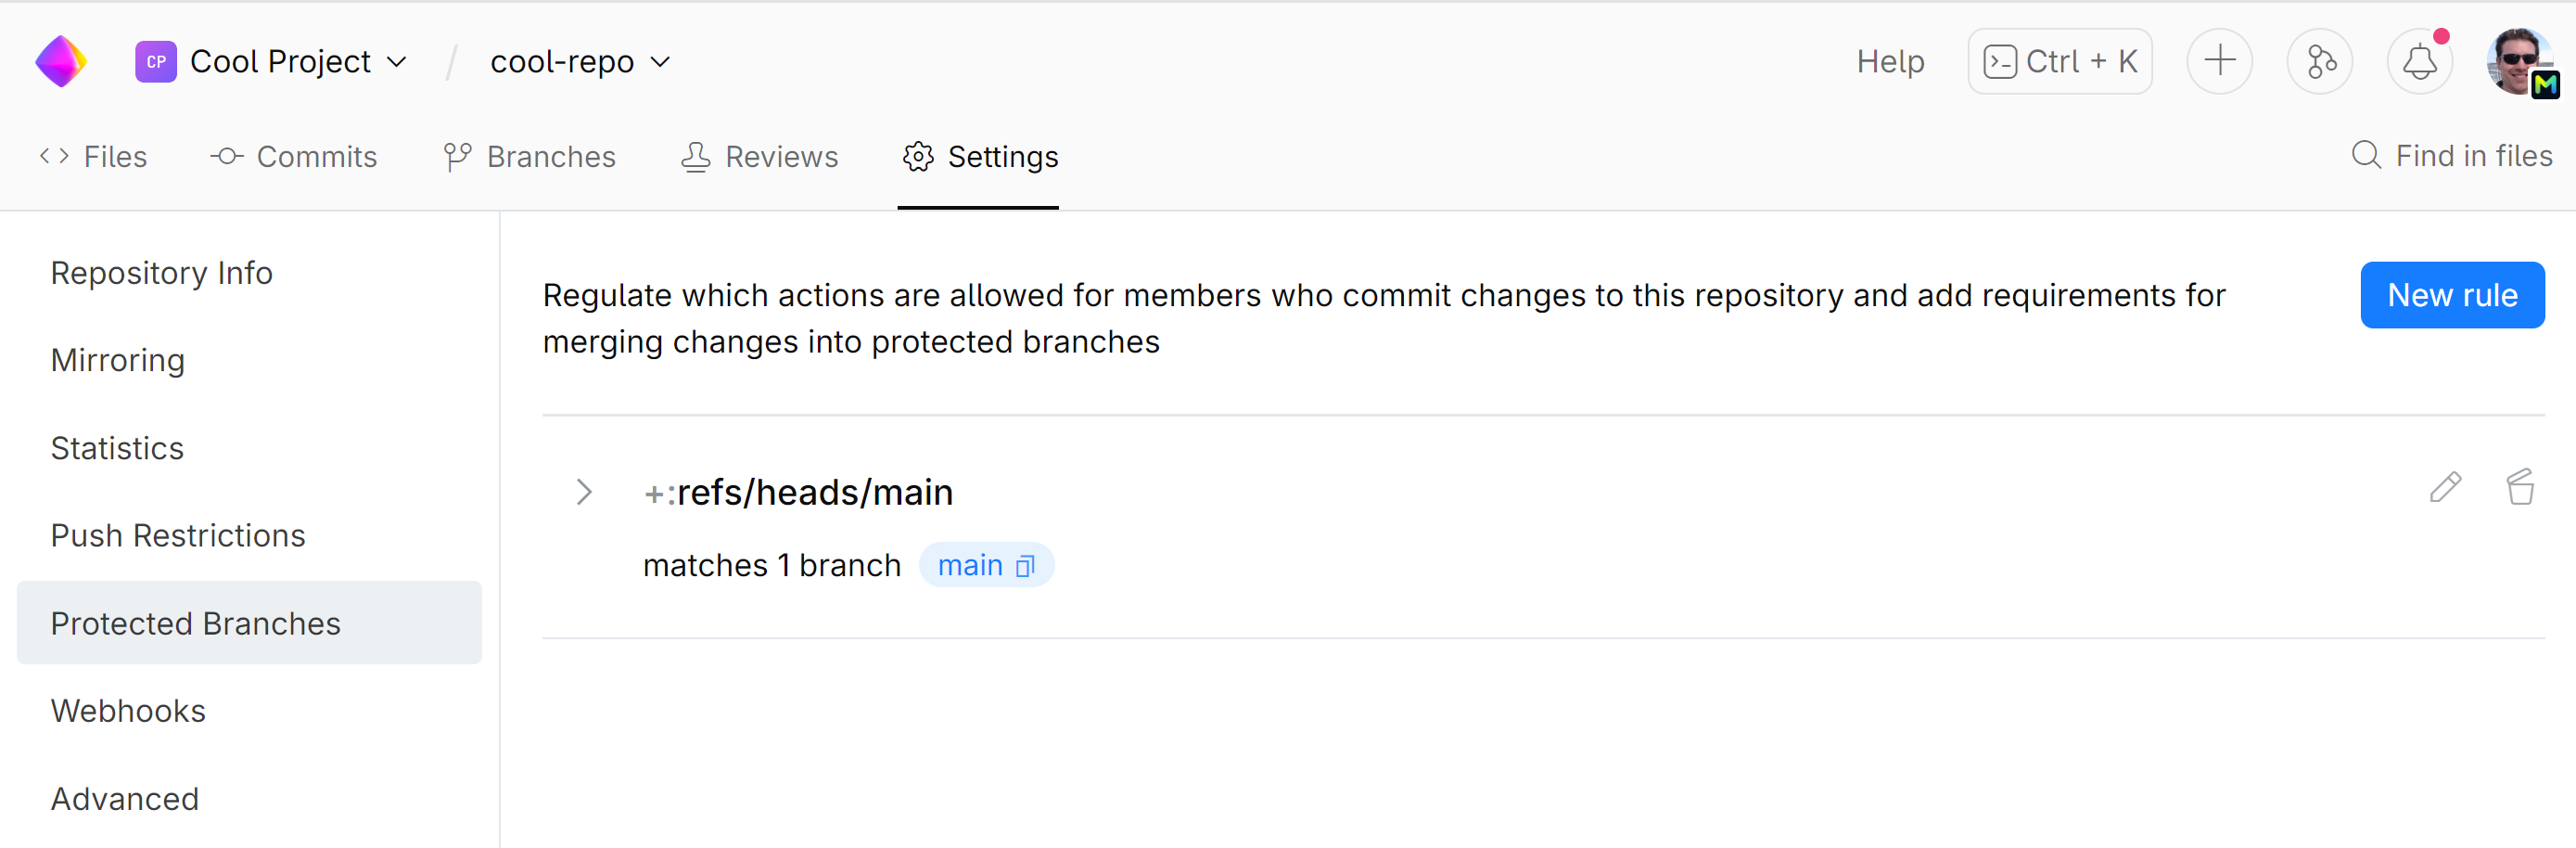2576x848 pixels.
Task: Open the notifications bell
Action: tap(2419, 62)
